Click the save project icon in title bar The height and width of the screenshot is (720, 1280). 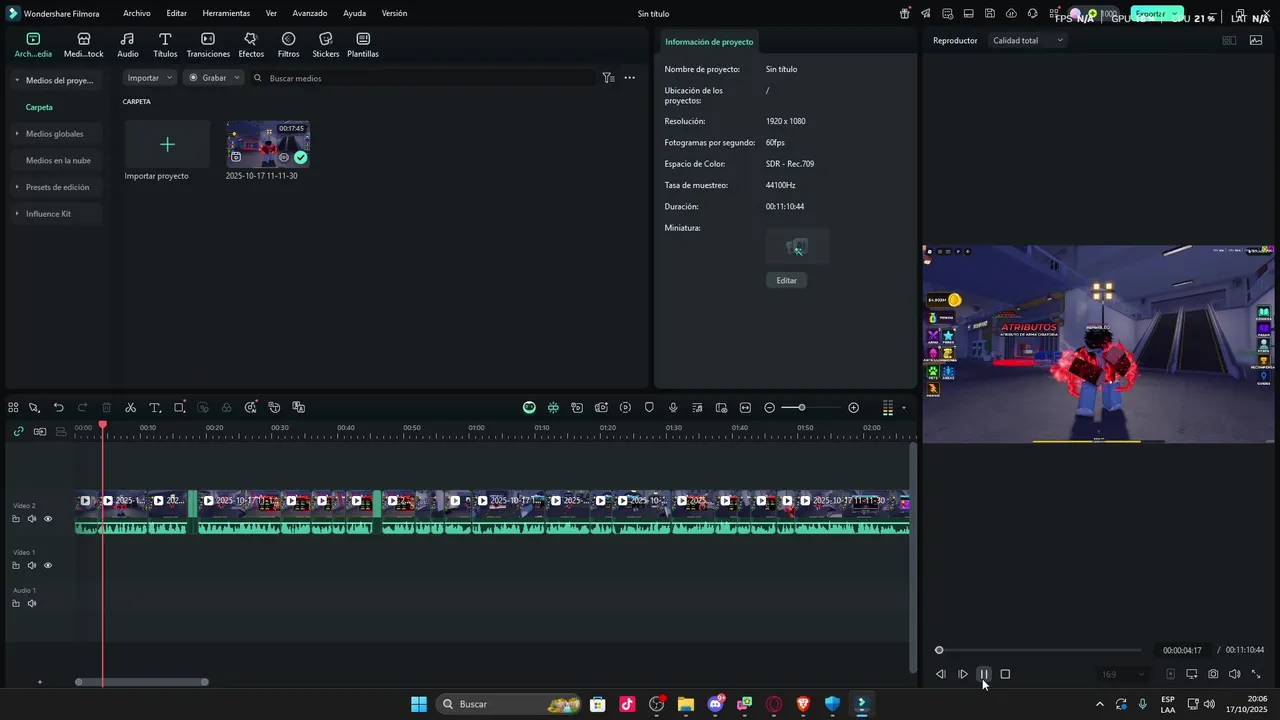[989, 13]
